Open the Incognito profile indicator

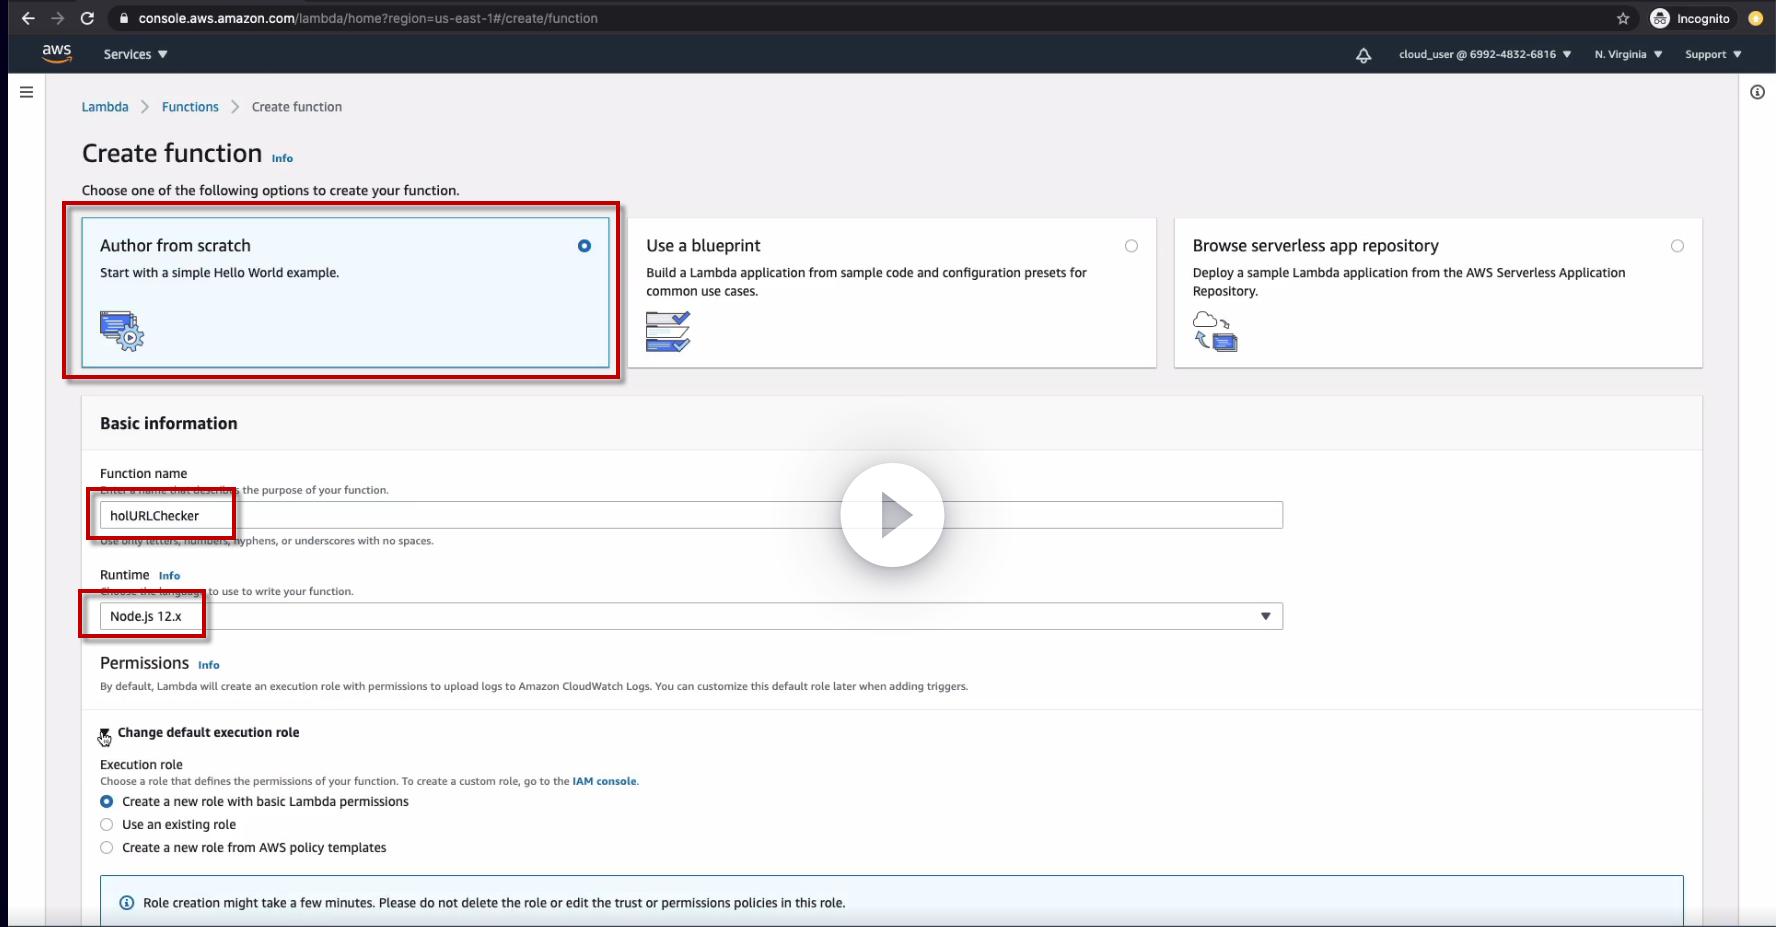tap(1690, 18)
